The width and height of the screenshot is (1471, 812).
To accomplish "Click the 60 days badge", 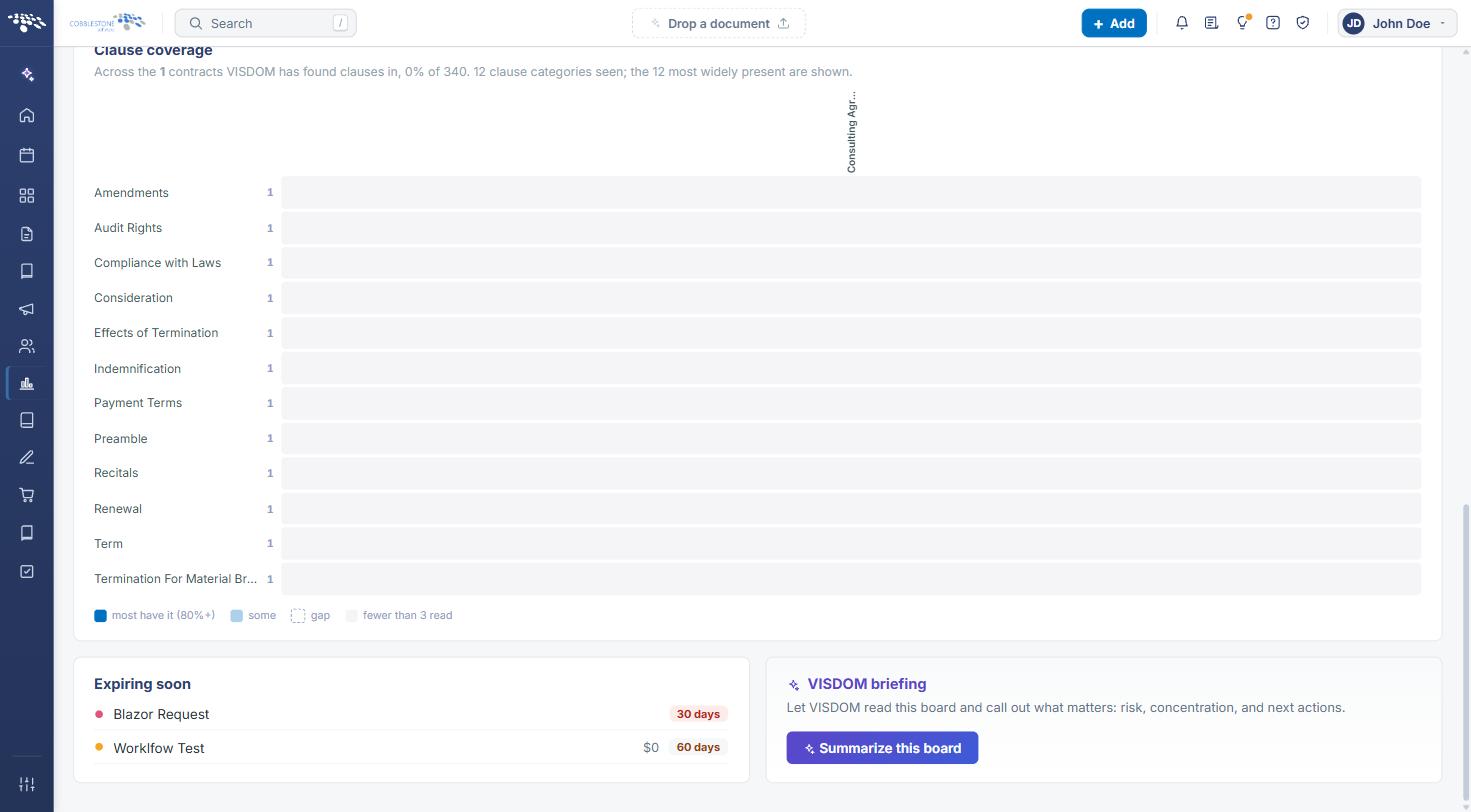I will (x=698, y=747).
